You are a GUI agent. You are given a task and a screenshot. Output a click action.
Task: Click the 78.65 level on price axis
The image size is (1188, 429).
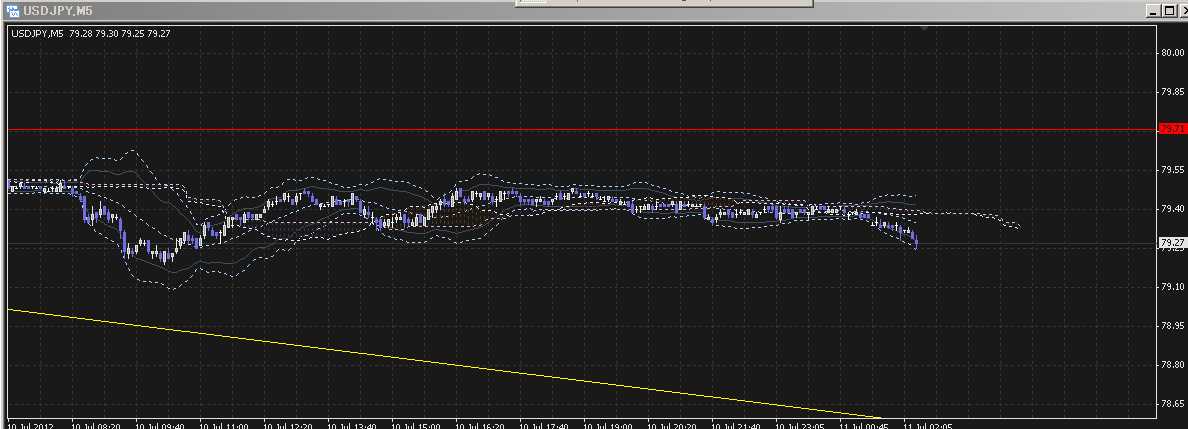click(x=1172, y=404)
